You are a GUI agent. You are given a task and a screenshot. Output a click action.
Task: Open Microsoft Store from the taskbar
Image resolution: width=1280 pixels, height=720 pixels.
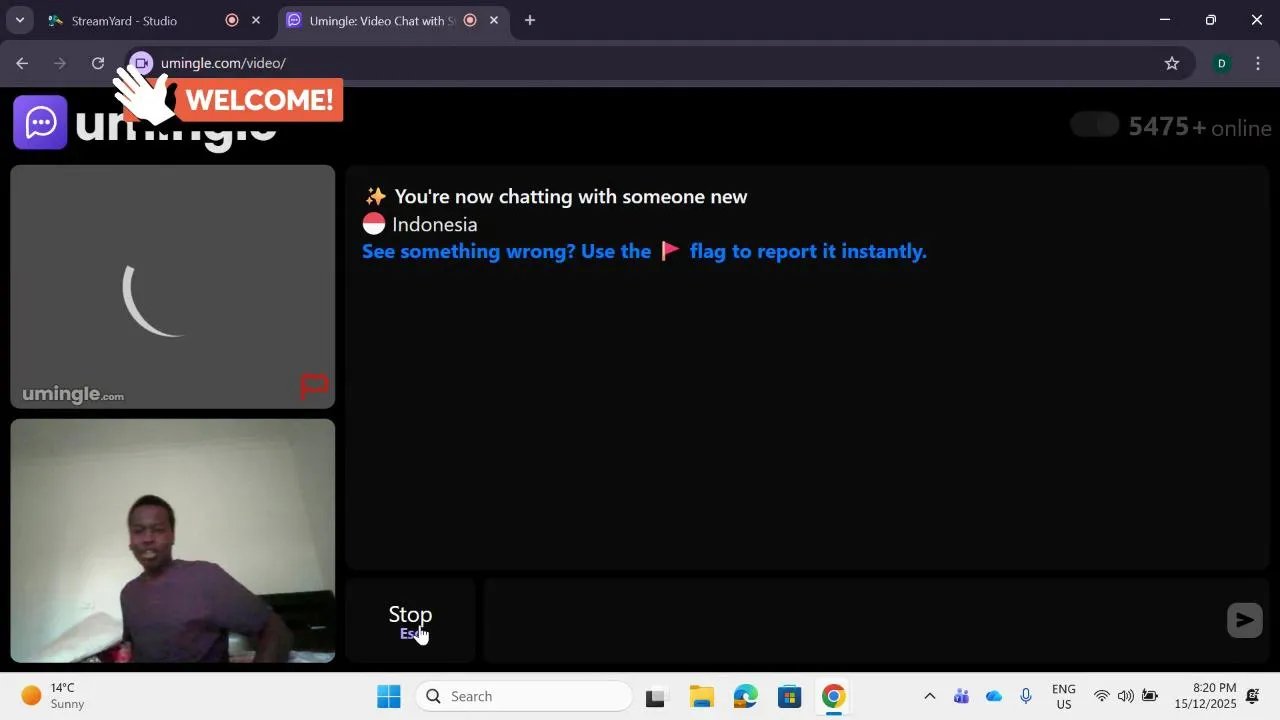[790, 696]
